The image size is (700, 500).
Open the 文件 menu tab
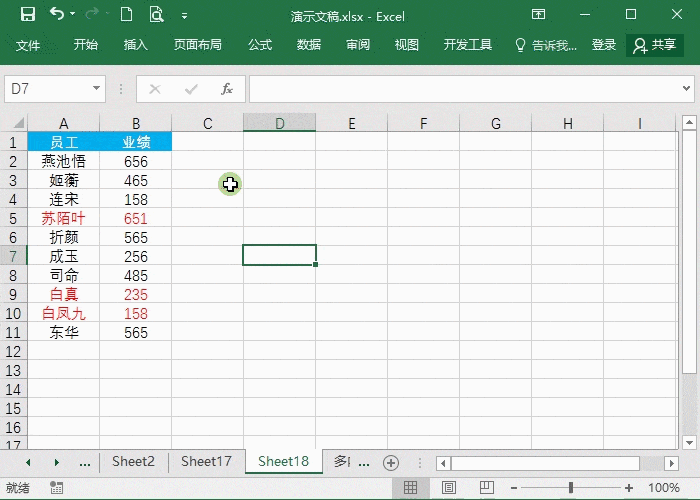28,45
